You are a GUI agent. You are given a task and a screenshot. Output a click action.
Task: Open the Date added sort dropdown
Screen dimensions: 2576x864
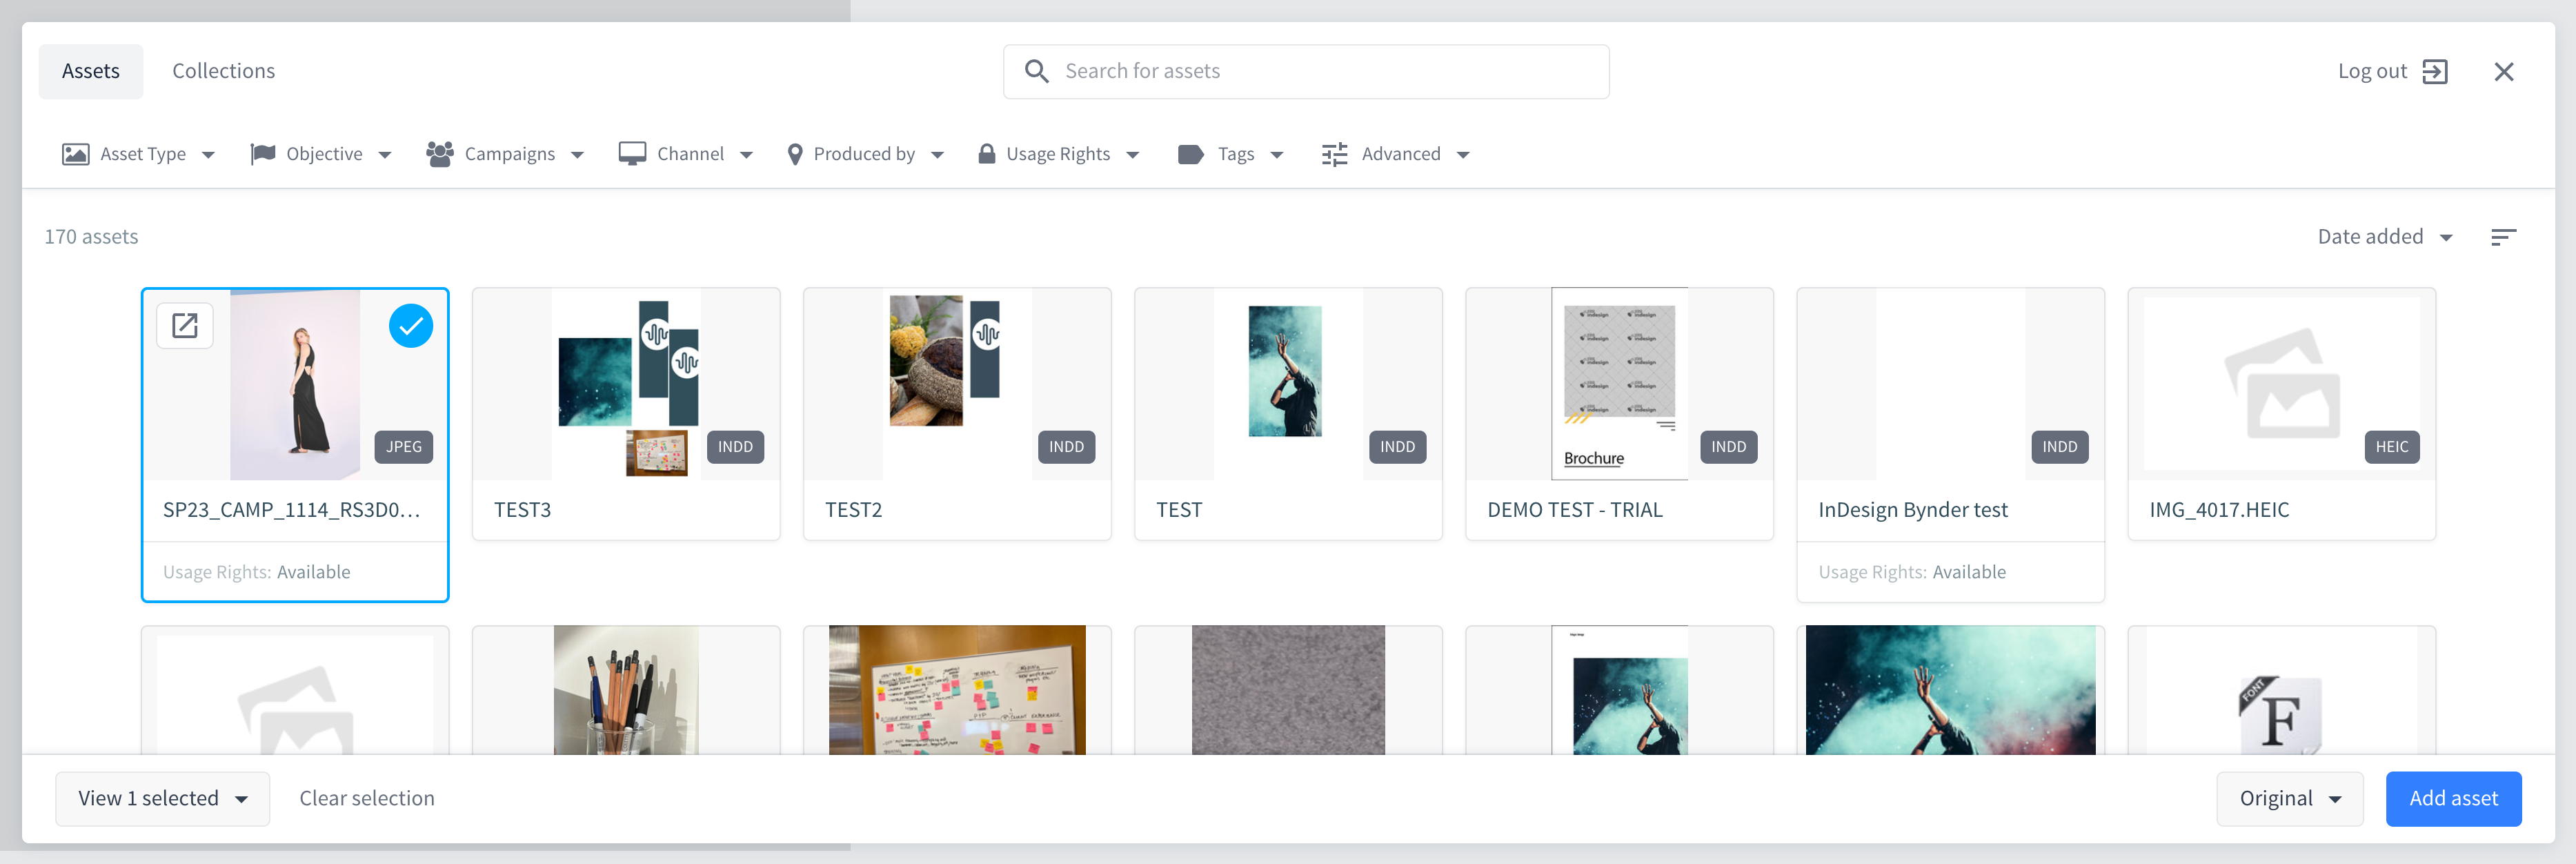2384,237
